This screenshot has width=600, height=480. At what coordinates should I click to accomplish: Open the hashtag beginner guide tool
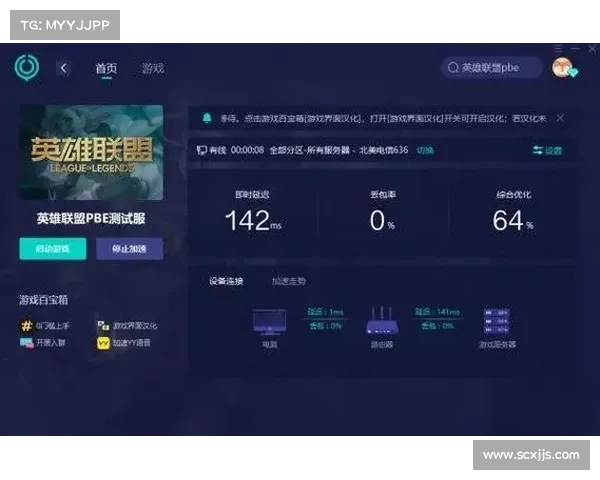(45, 326)
